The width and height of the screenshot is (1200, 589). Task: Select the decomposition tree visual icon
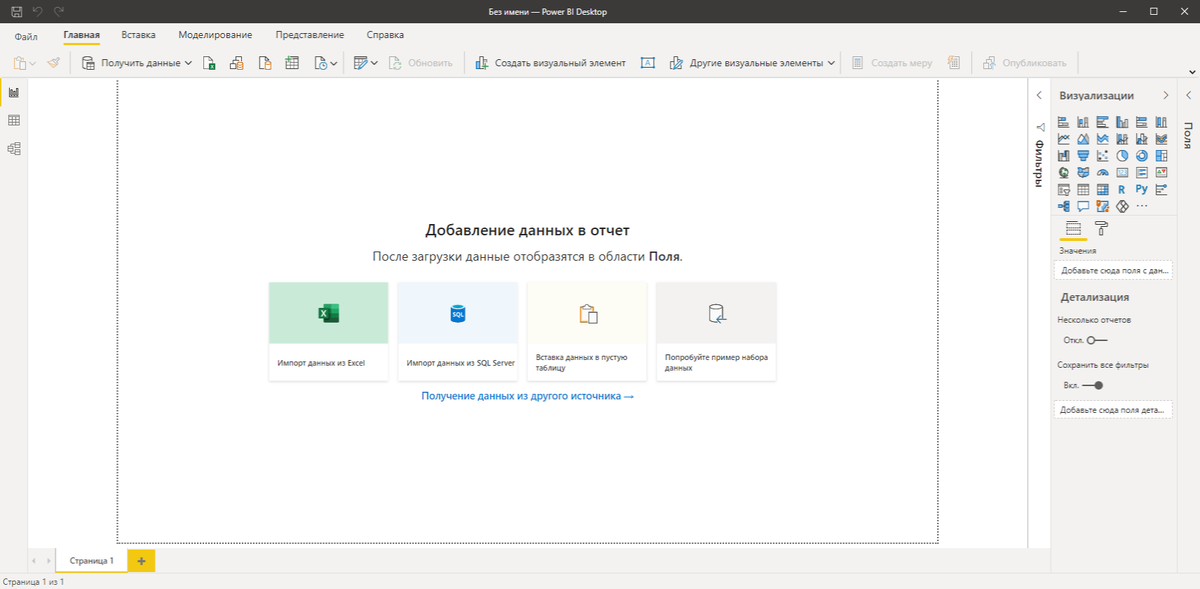point(1064,206)
